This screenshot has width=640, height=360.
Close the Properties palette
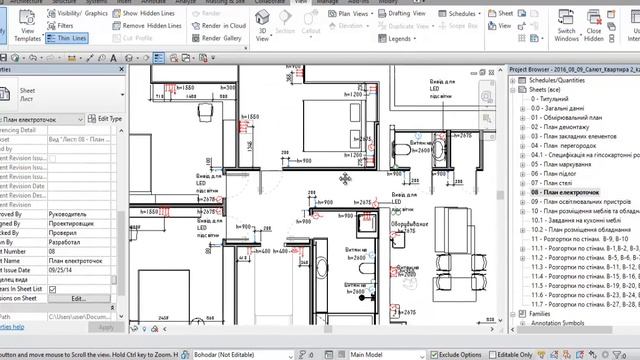[x=121, y=69]
